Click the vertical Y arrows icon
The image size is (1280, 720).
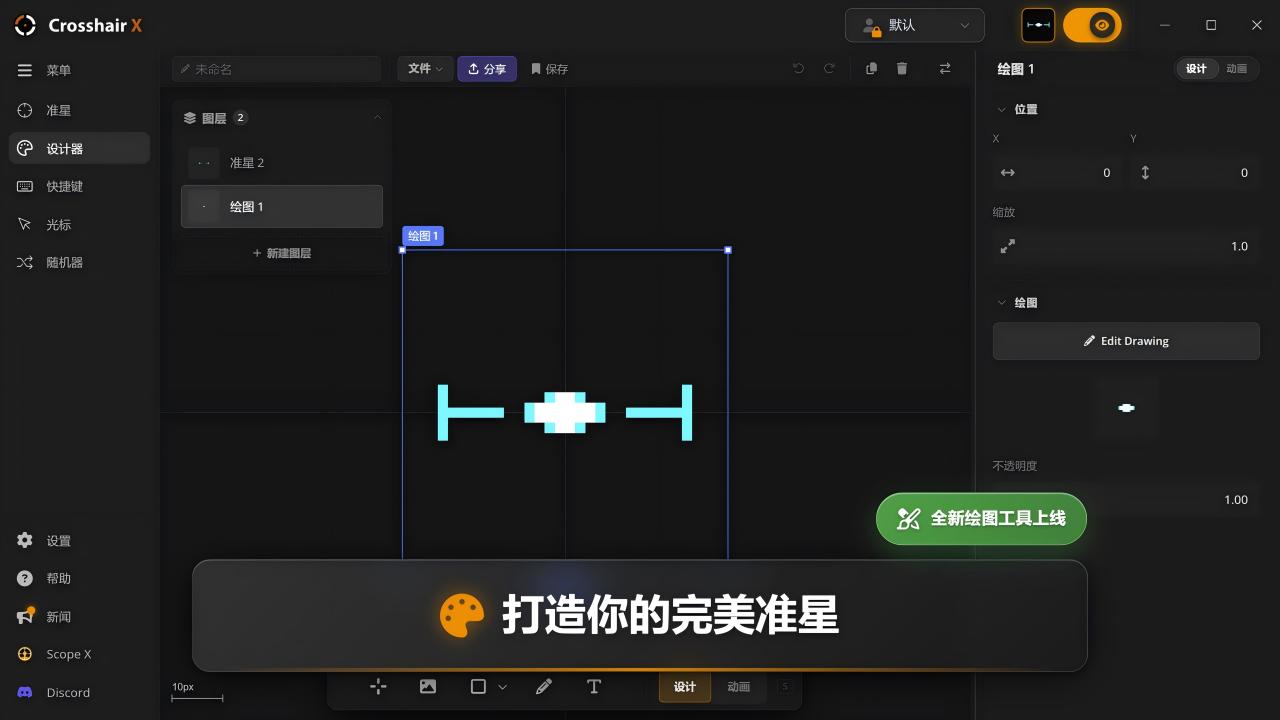pyautogui.click(x=1145, y=173)
